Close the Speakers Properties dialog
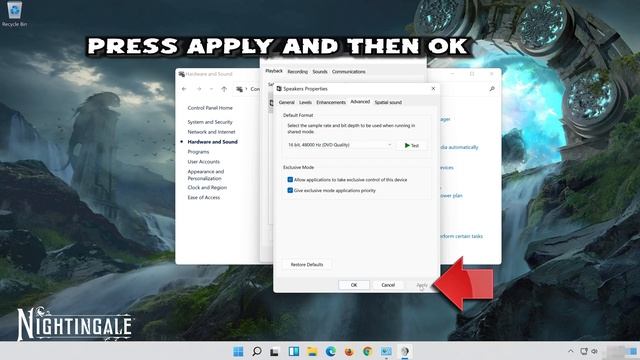 (x=433, y=89)
